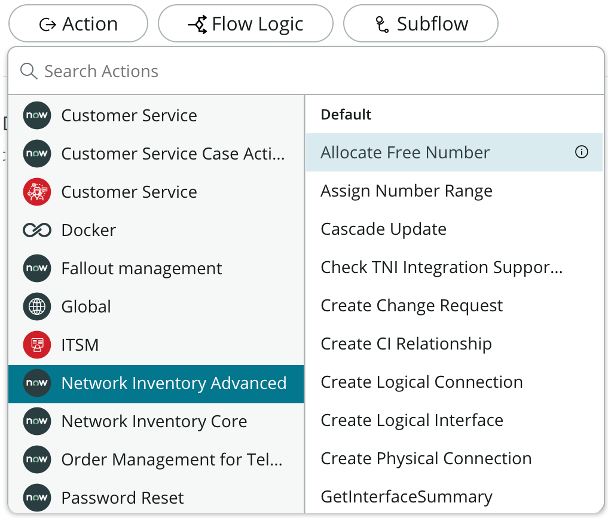The width and height of the screenshot is (612, 520).
Task: Select the ITSM category
Action: (x=156, y=345)
